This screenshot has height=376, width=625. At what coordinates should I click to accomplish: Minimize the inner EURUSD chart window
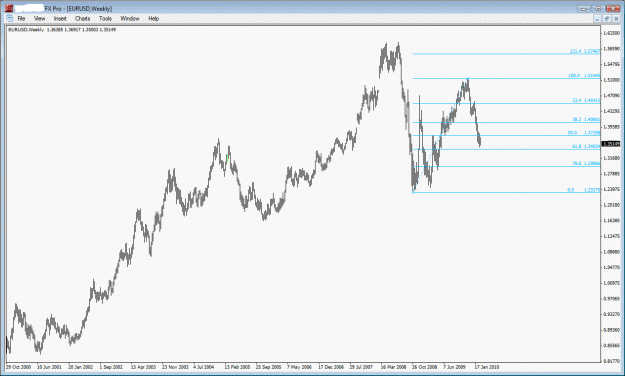(x=597, y=19)
